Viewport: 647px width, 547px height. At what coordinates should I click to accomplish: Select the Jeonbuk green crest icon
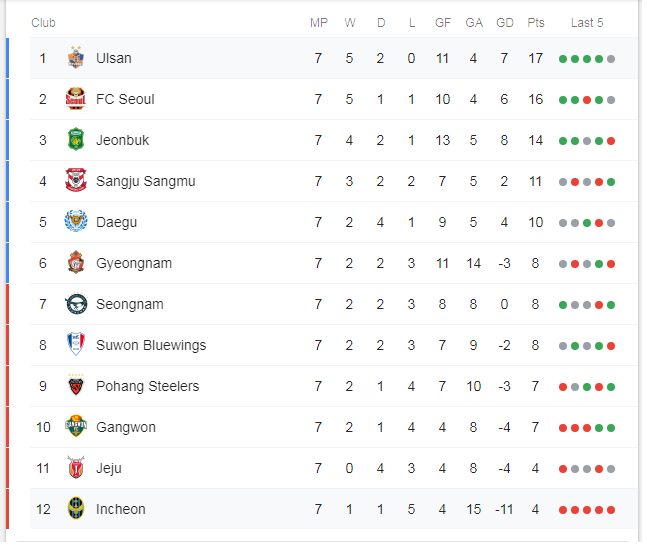coord(76,139)
